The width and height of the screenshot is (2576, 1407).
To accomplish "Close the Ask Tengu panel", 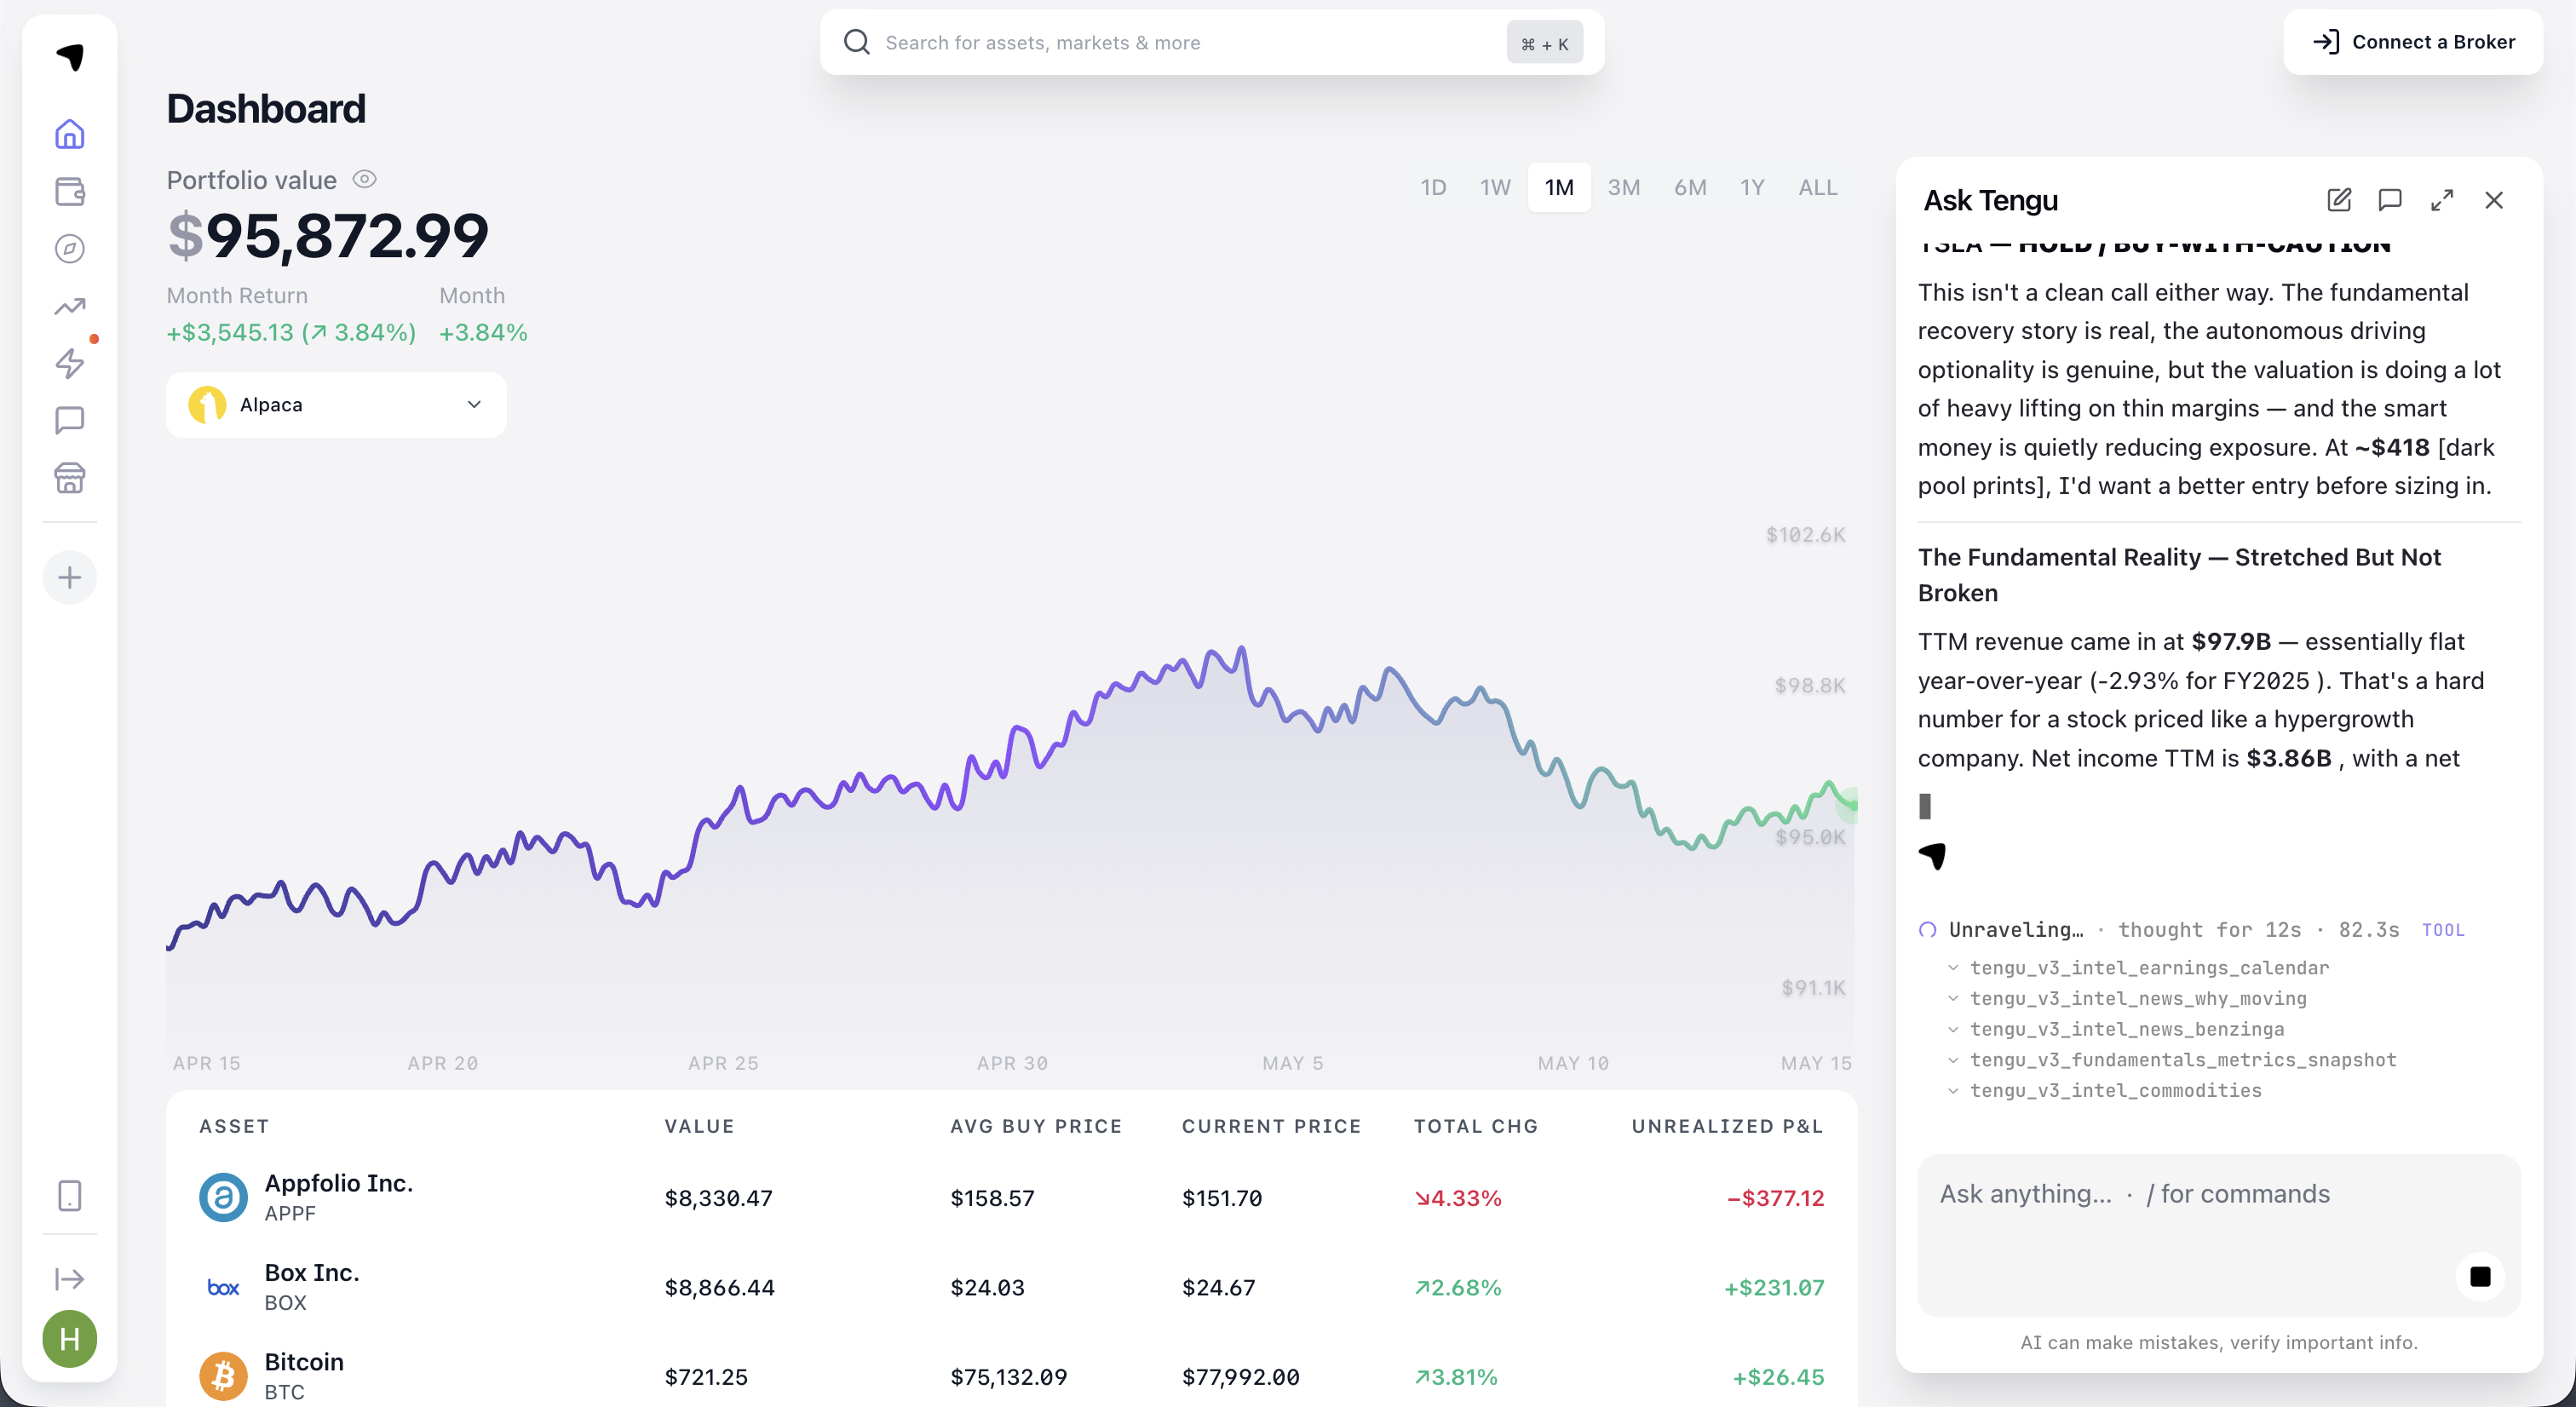I will (2494, 200).
